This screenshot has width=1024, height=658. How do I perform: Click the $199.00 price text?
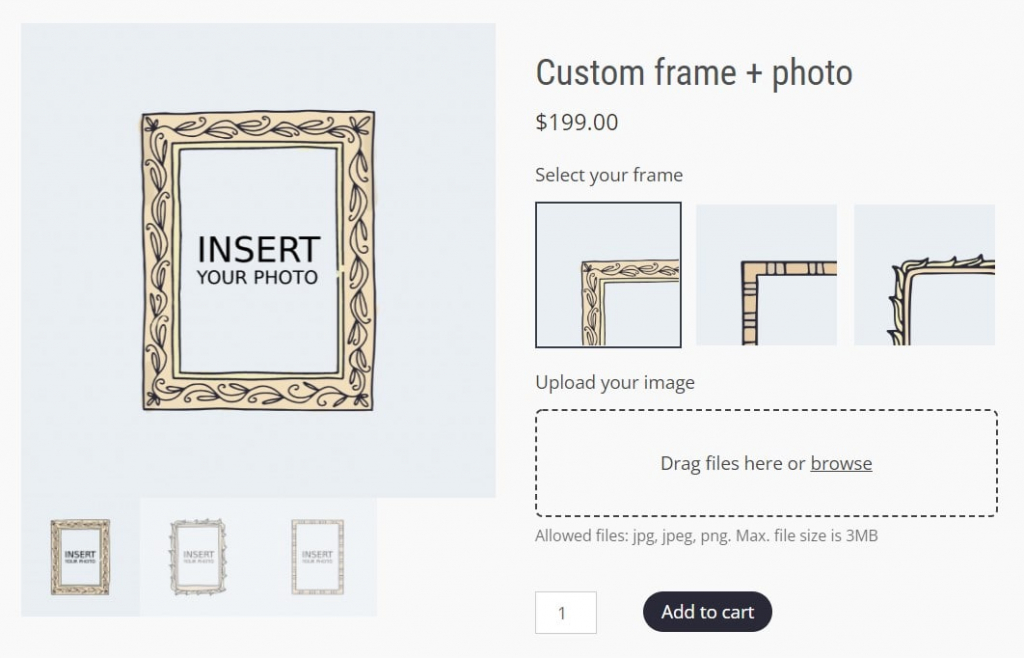[576, 122]
